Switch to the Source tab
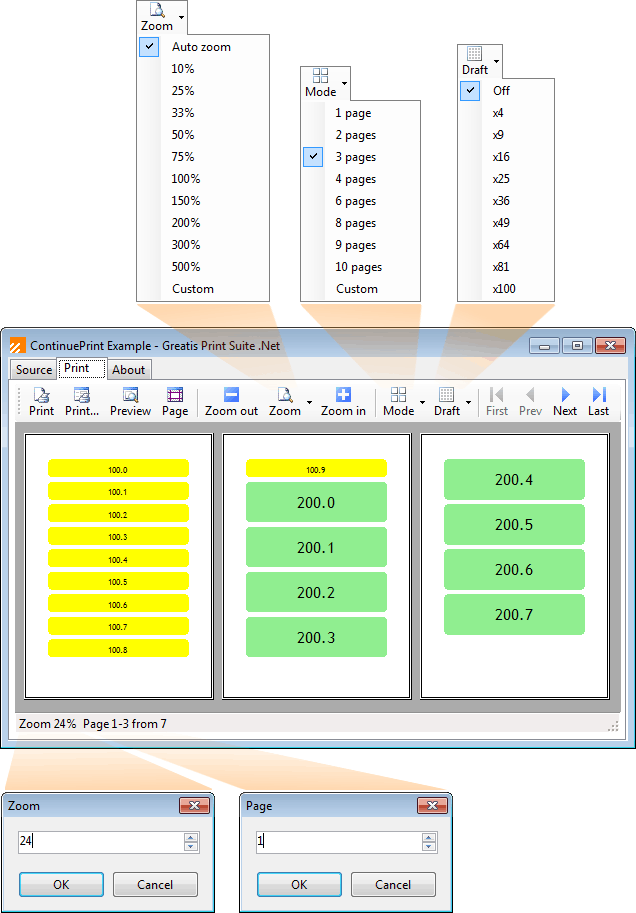The image size is (636, 913). (34, 370)
